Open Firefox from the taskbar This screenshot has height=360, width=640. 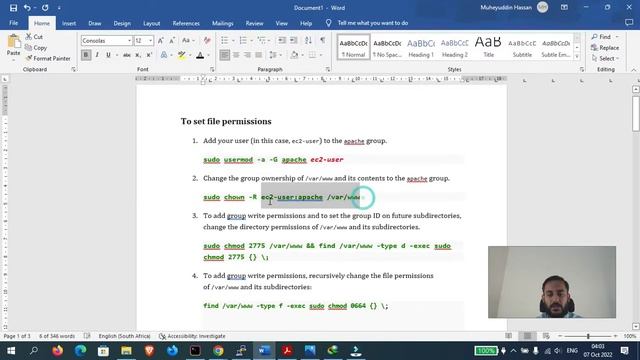(x=58, y=351)
